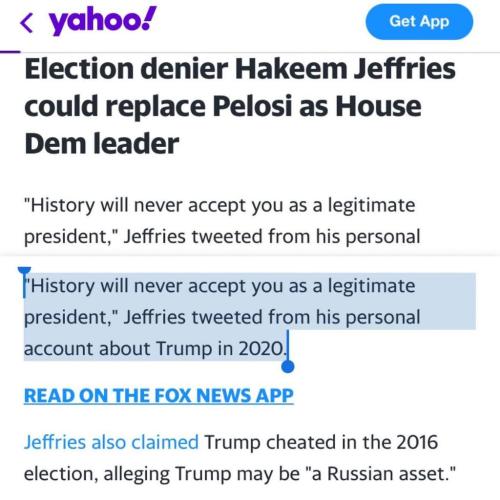Screen dimensions: 500x500
Task: Tap the selection end handle
Action: [288, 366]
